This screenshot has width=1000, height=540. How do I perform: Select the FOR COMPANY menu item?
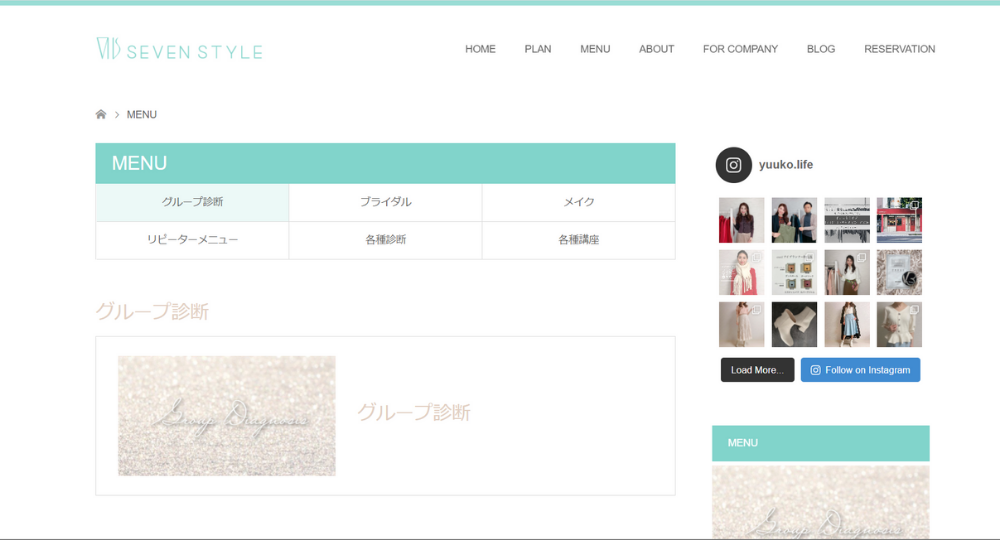pyautogui.click(x=740, y=49)
